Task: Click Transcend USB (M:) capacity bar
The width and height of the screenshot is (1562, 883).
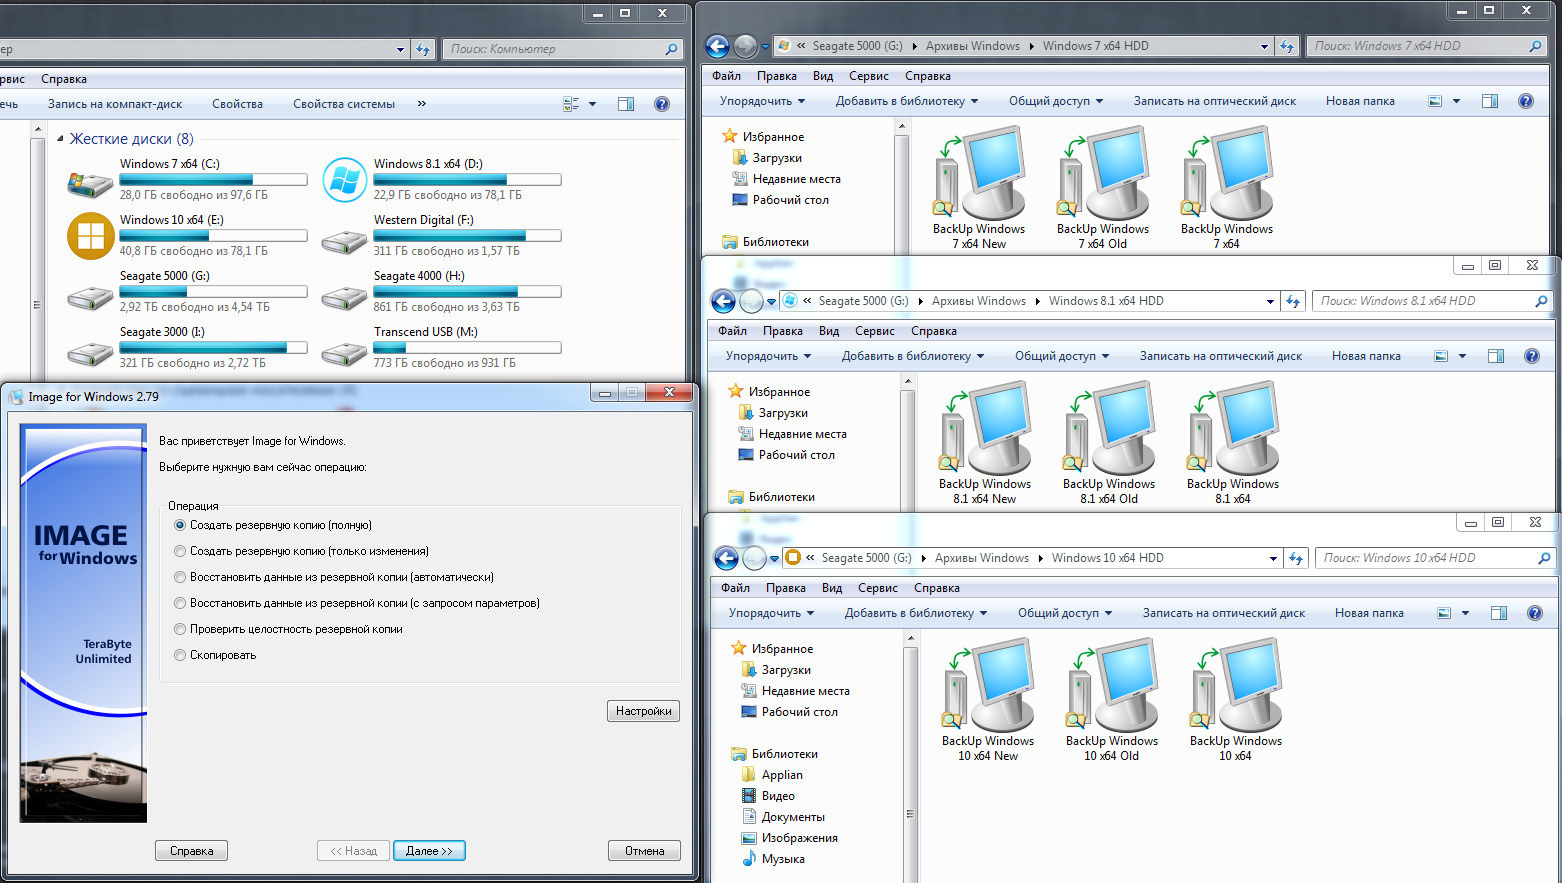Action: [x=467, y=348]
